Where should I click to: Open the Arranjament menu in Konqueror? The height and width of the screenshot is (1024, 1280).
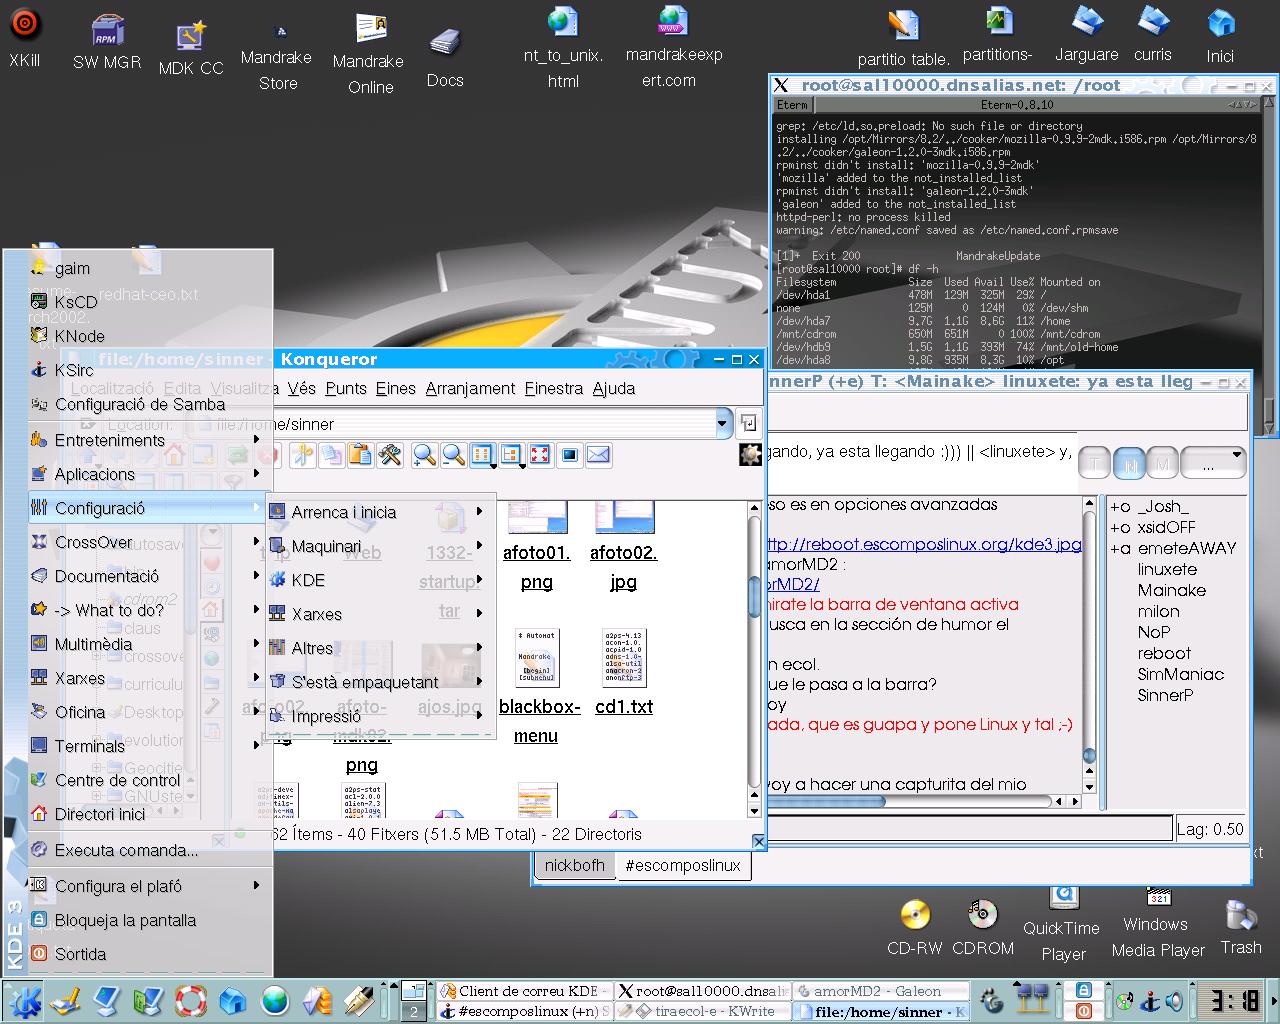pyautogui.click(x=470, y=388)
